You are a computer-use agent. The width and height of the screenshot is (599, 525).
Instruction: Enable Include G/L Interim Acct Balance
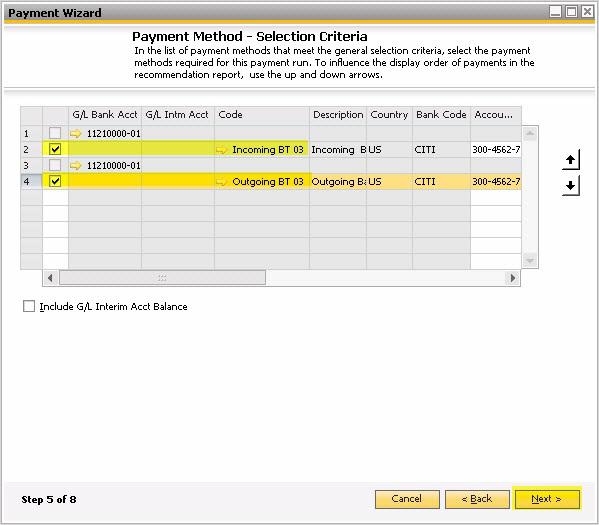click(29, 306)
